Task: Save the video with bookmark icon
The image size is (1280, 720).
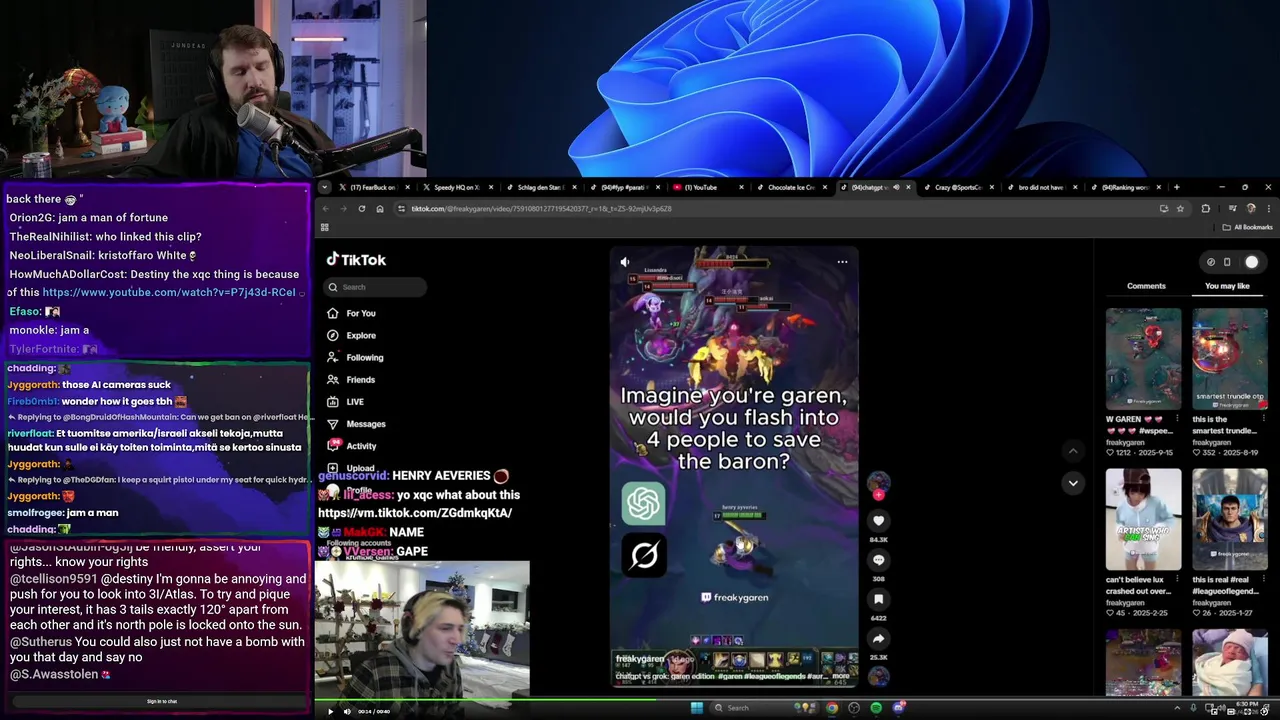Action: pyautogui.click(x=878, y=599)
